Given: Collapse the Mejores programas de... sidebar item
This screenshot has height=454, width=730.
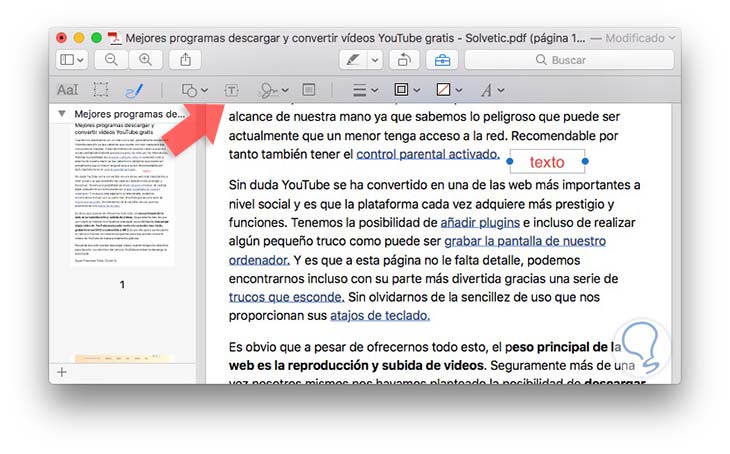Looking at the screenshot, I should [61, 114].
